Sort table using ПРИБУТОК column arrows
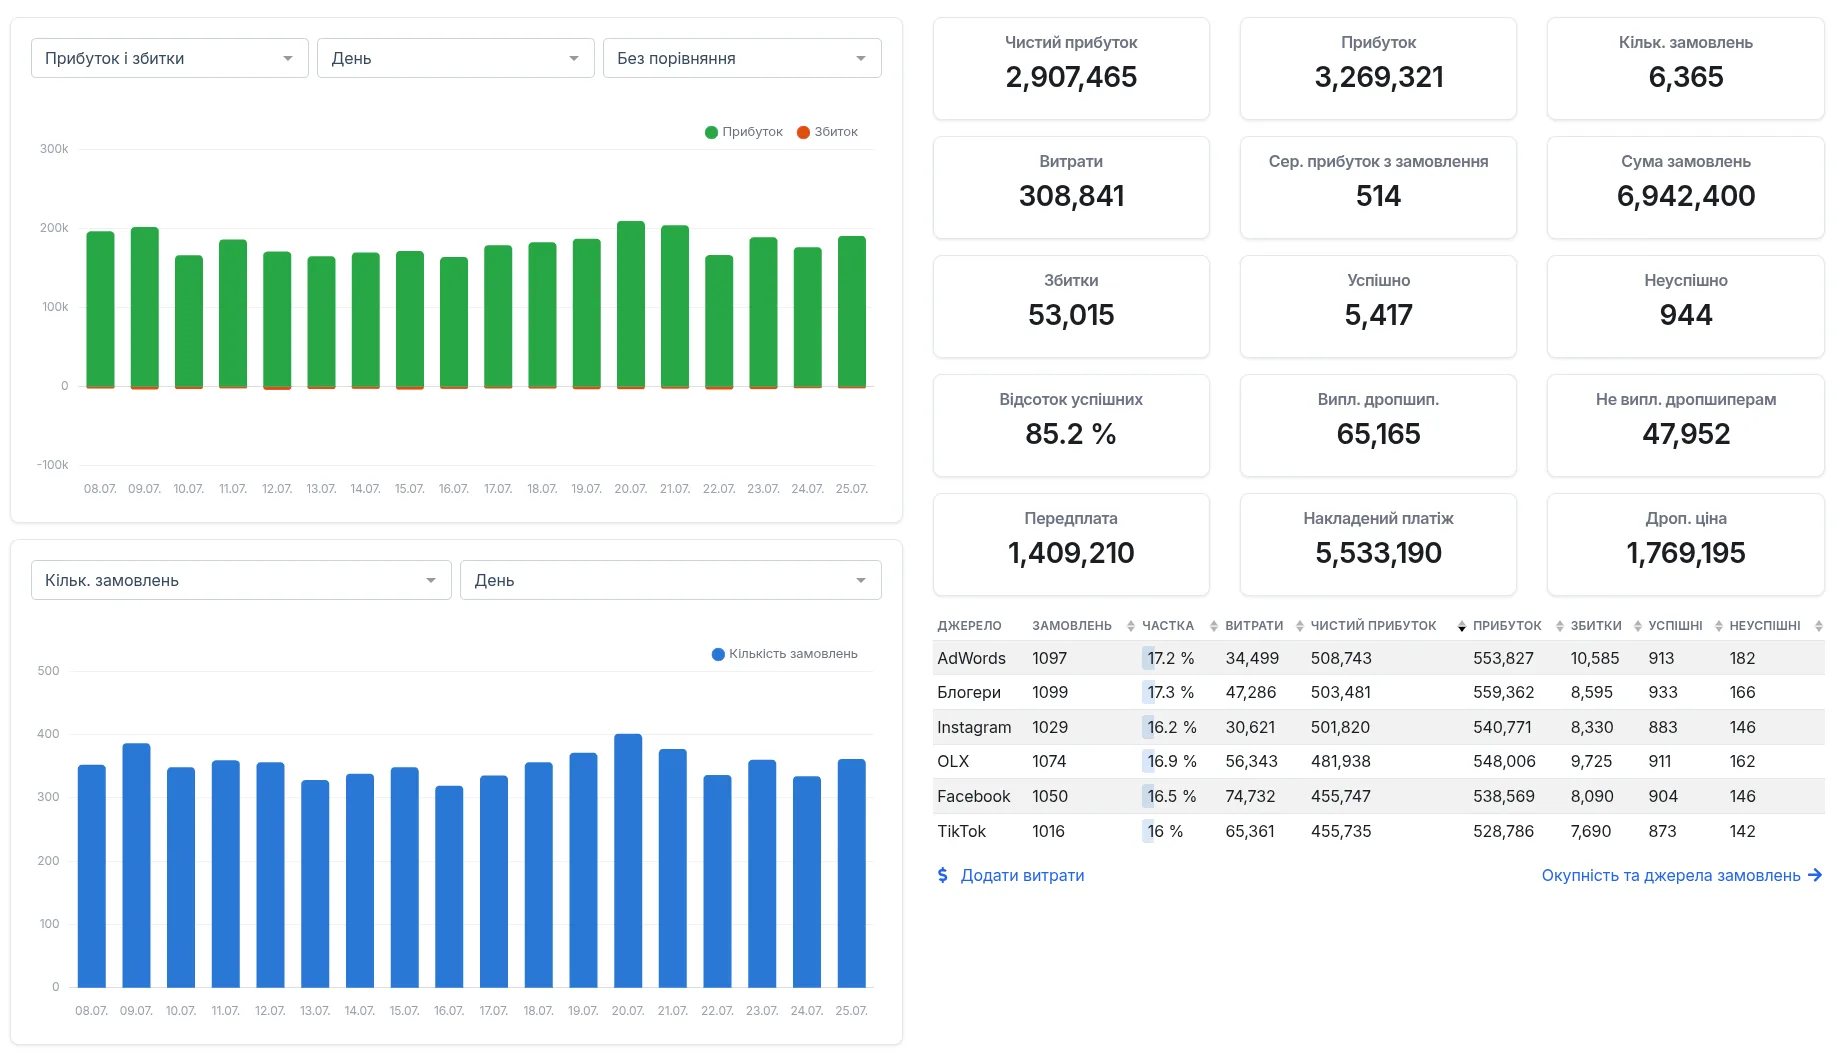Image resolution: width=1842 pixels, height=1062 pixels. click(1559, 626)
